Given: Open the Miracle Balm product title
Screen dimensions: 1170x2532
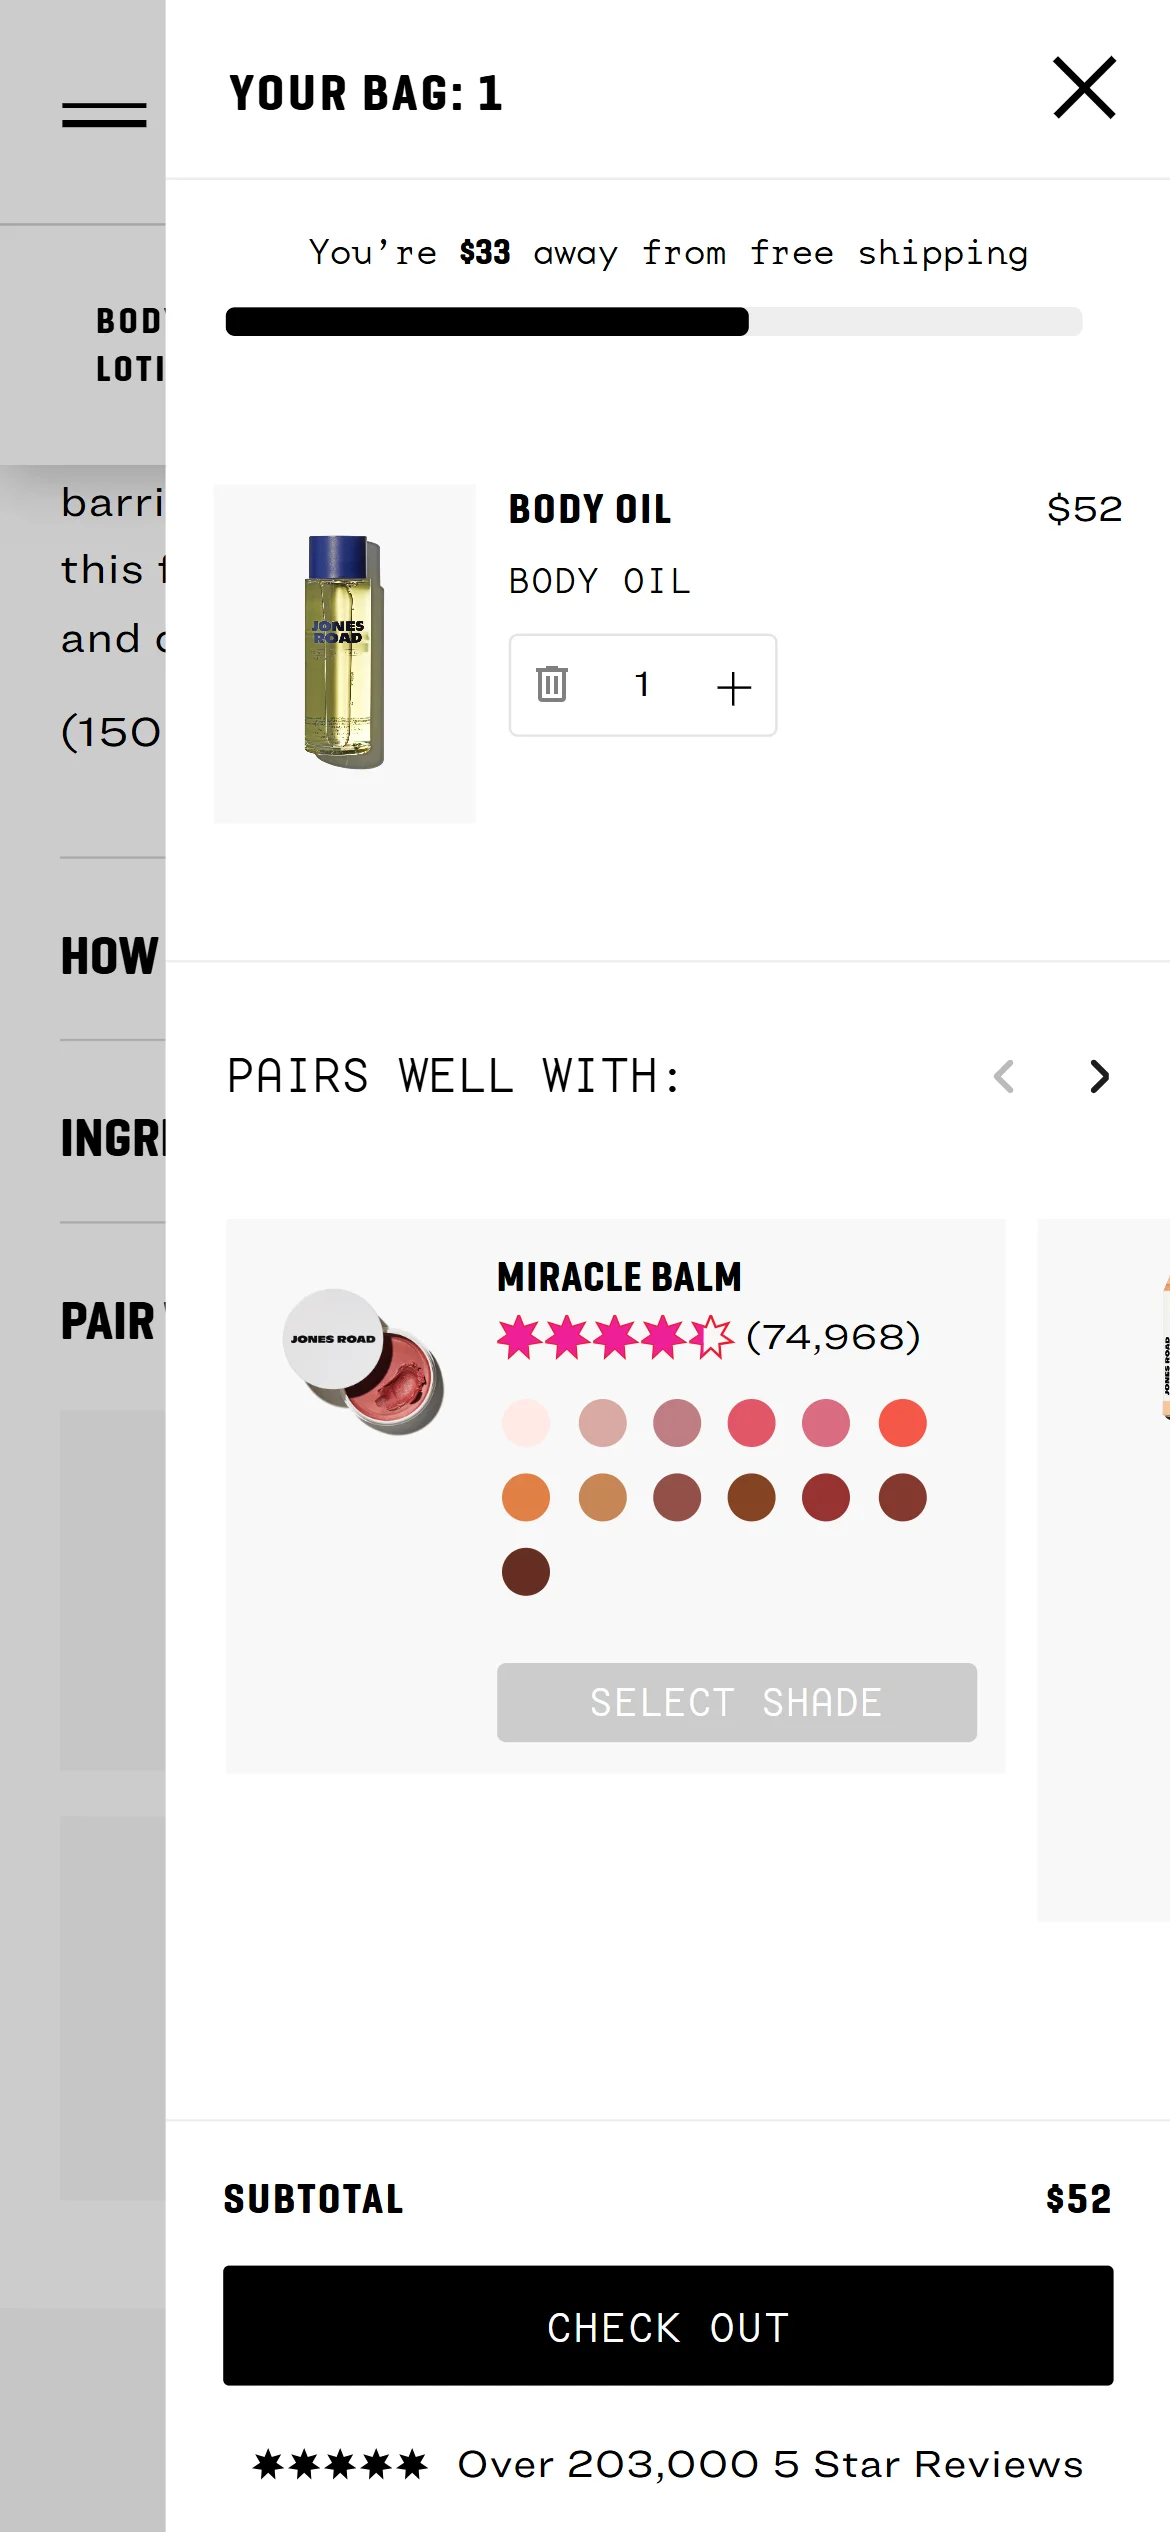Looking at the screenshot, I should (x=619, y=1277).
